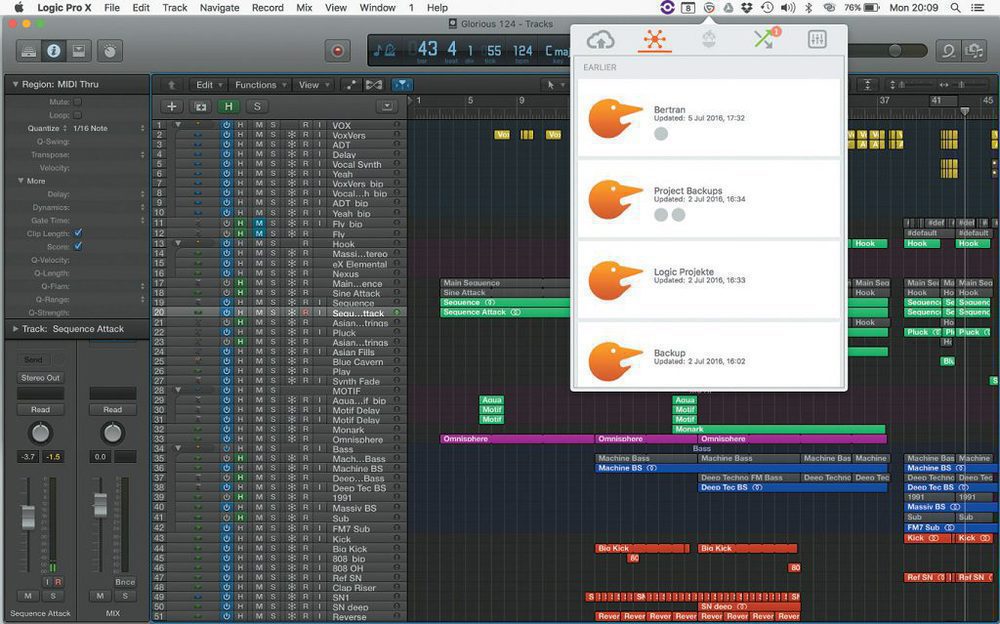Screen dimensions: 1000x624
Task: Open the media Browsers button
Action: (974, 51)
